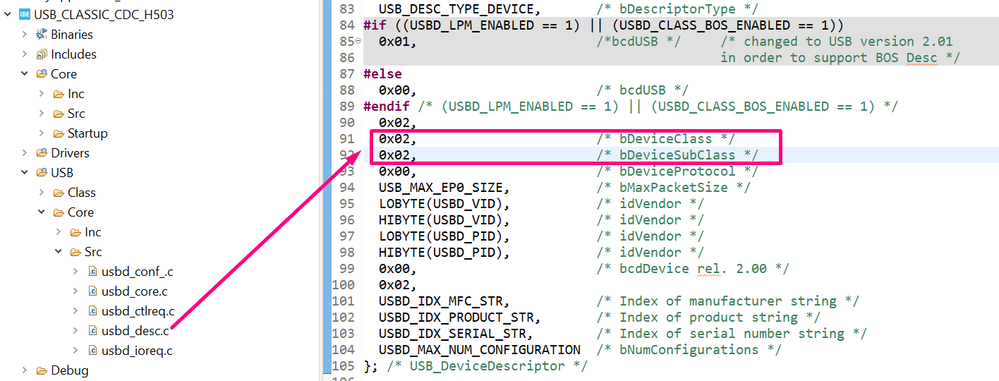The height and width of the screenshot is (381, 999).
Task: Click the Drivers folder icon
Action: pos(41,153)
